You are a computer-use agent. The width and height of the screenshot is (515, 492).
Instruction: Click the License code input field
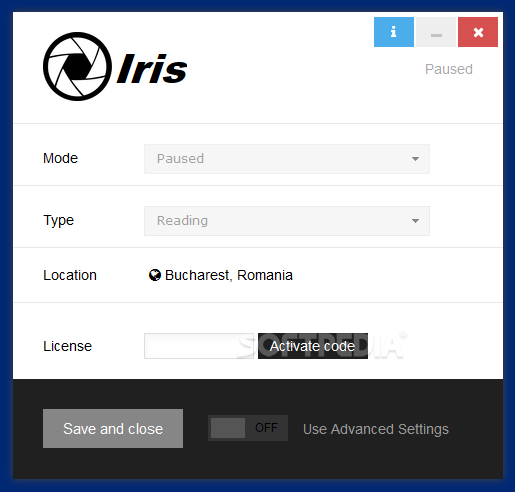[199, 346]
